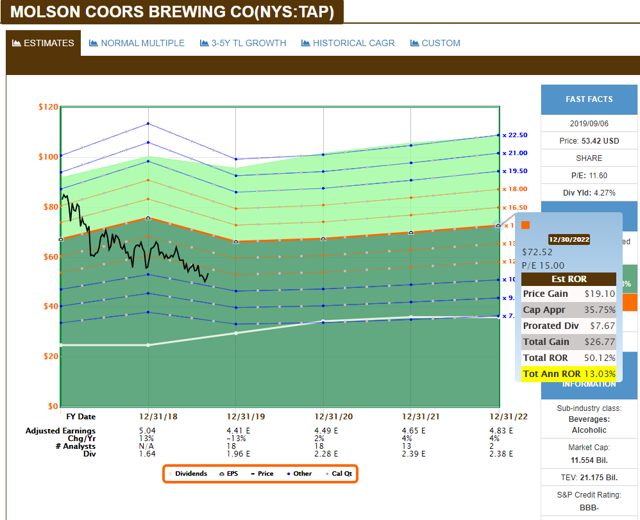Click the Price Gain $19.10 row
The width and height of the screenshot is (640, 520).
pos(569,293)
